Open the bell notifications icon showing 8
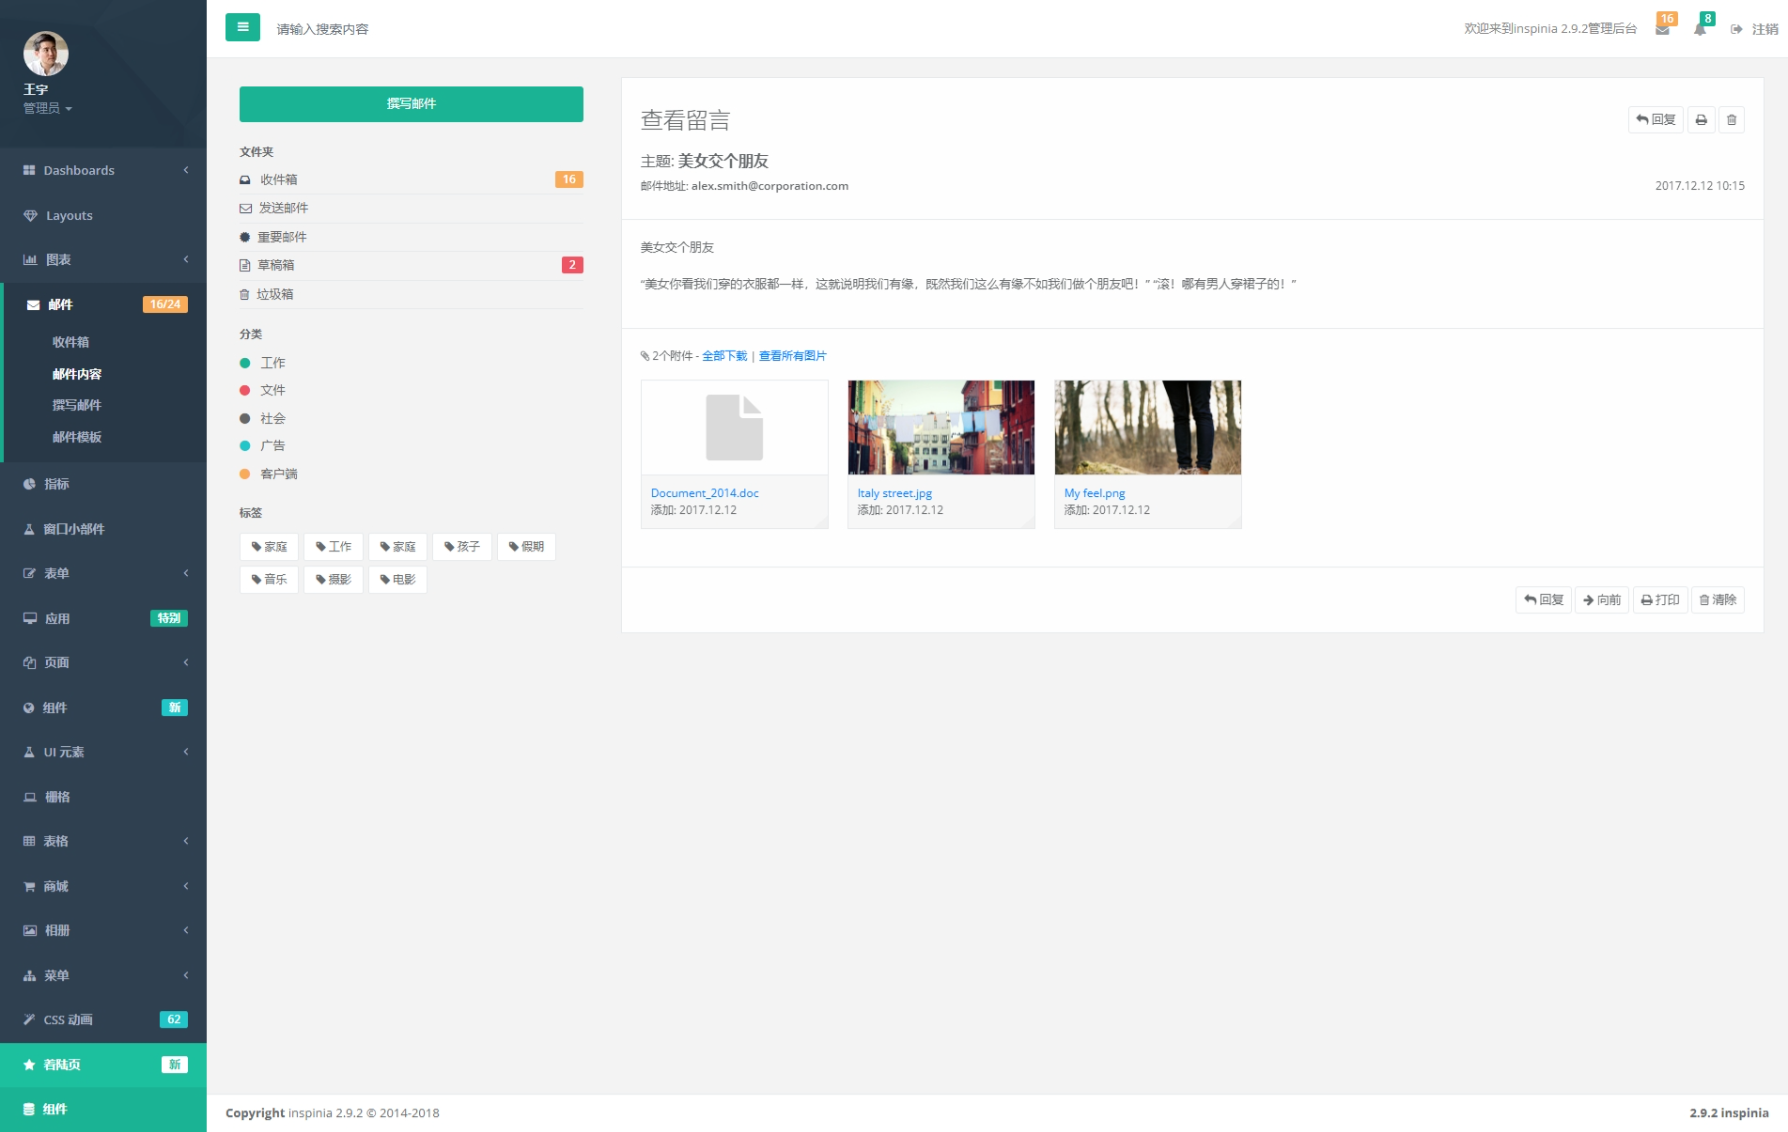Screen dimensions: 1788x1132 tap(1700, 29)
